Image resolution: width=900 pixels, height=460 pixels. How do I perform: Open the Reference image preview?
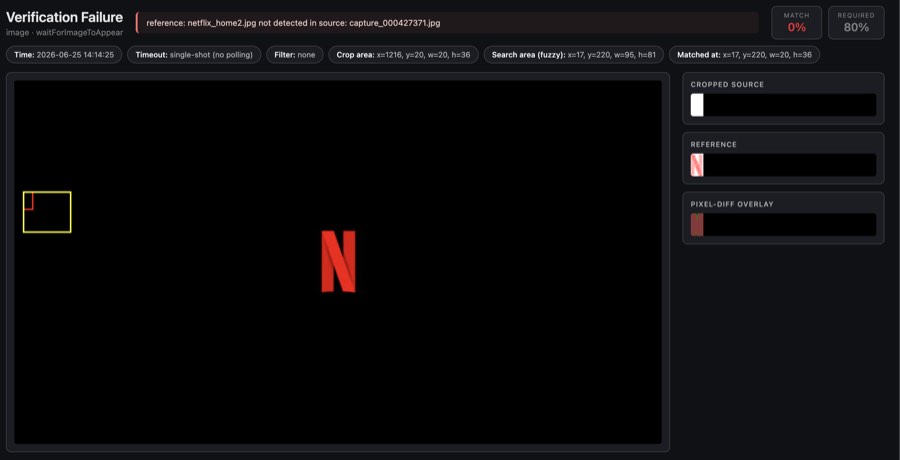pos(783,165)
